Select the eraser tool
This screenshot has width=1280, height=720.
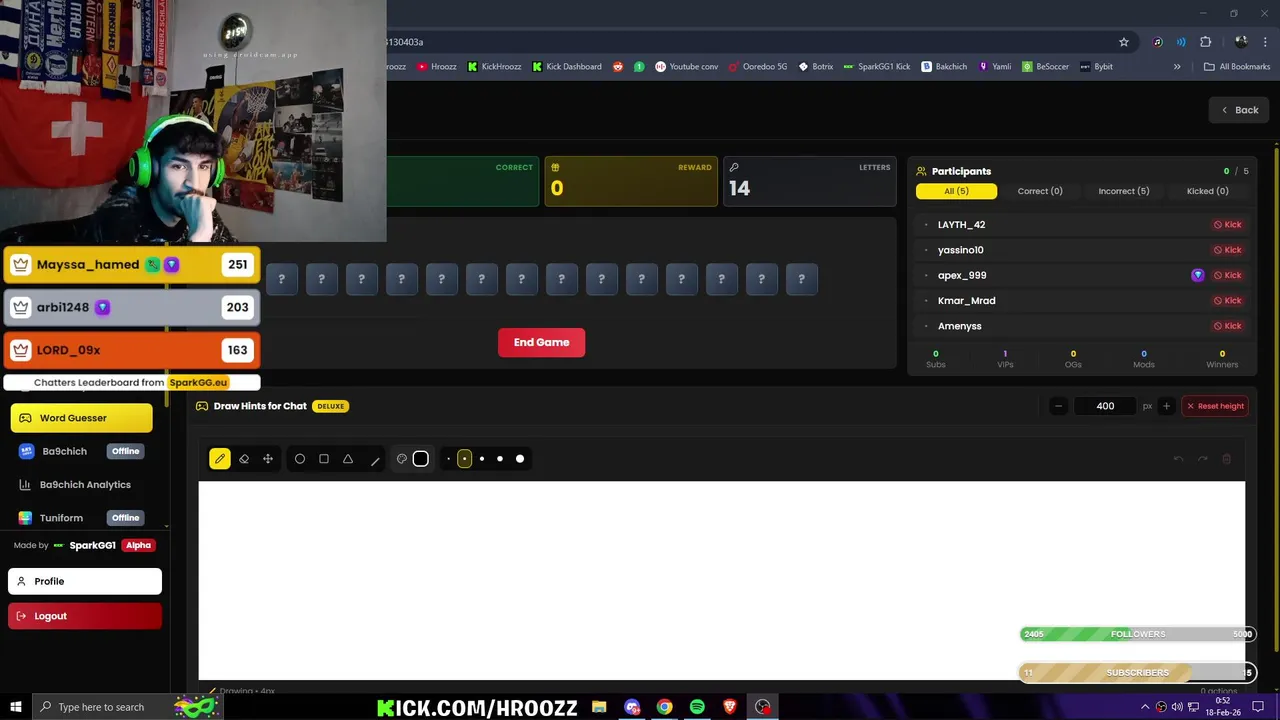click(244, 459)
